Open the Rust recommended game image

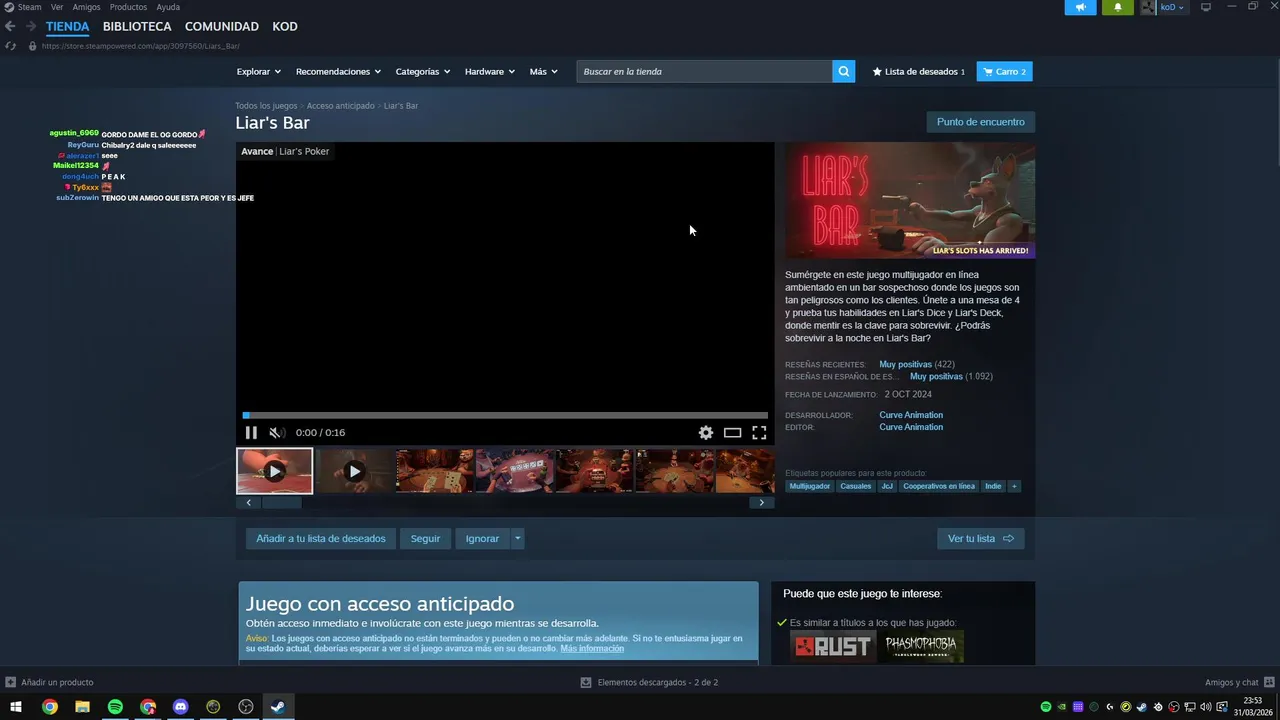click(833, 646)
